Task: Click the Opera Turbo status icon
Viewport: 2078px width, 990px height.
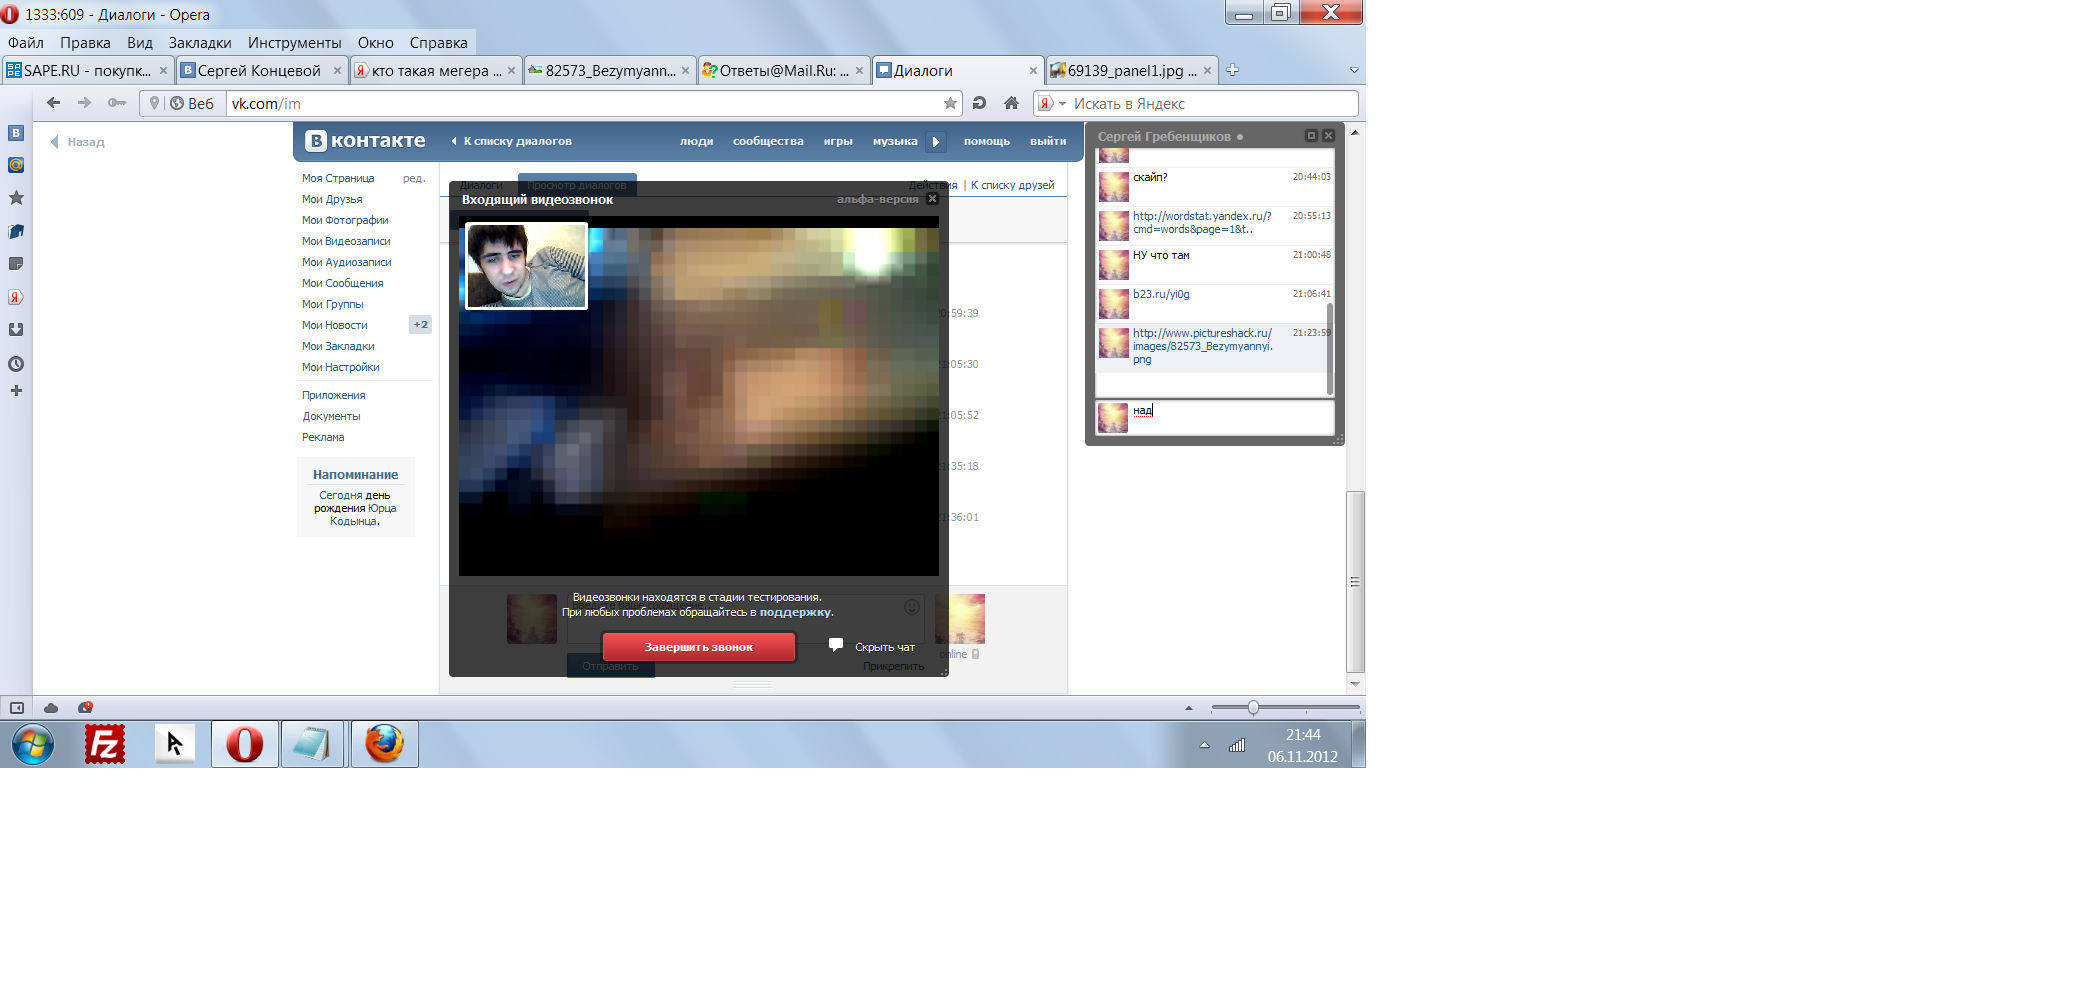Action: pos(85,708)
